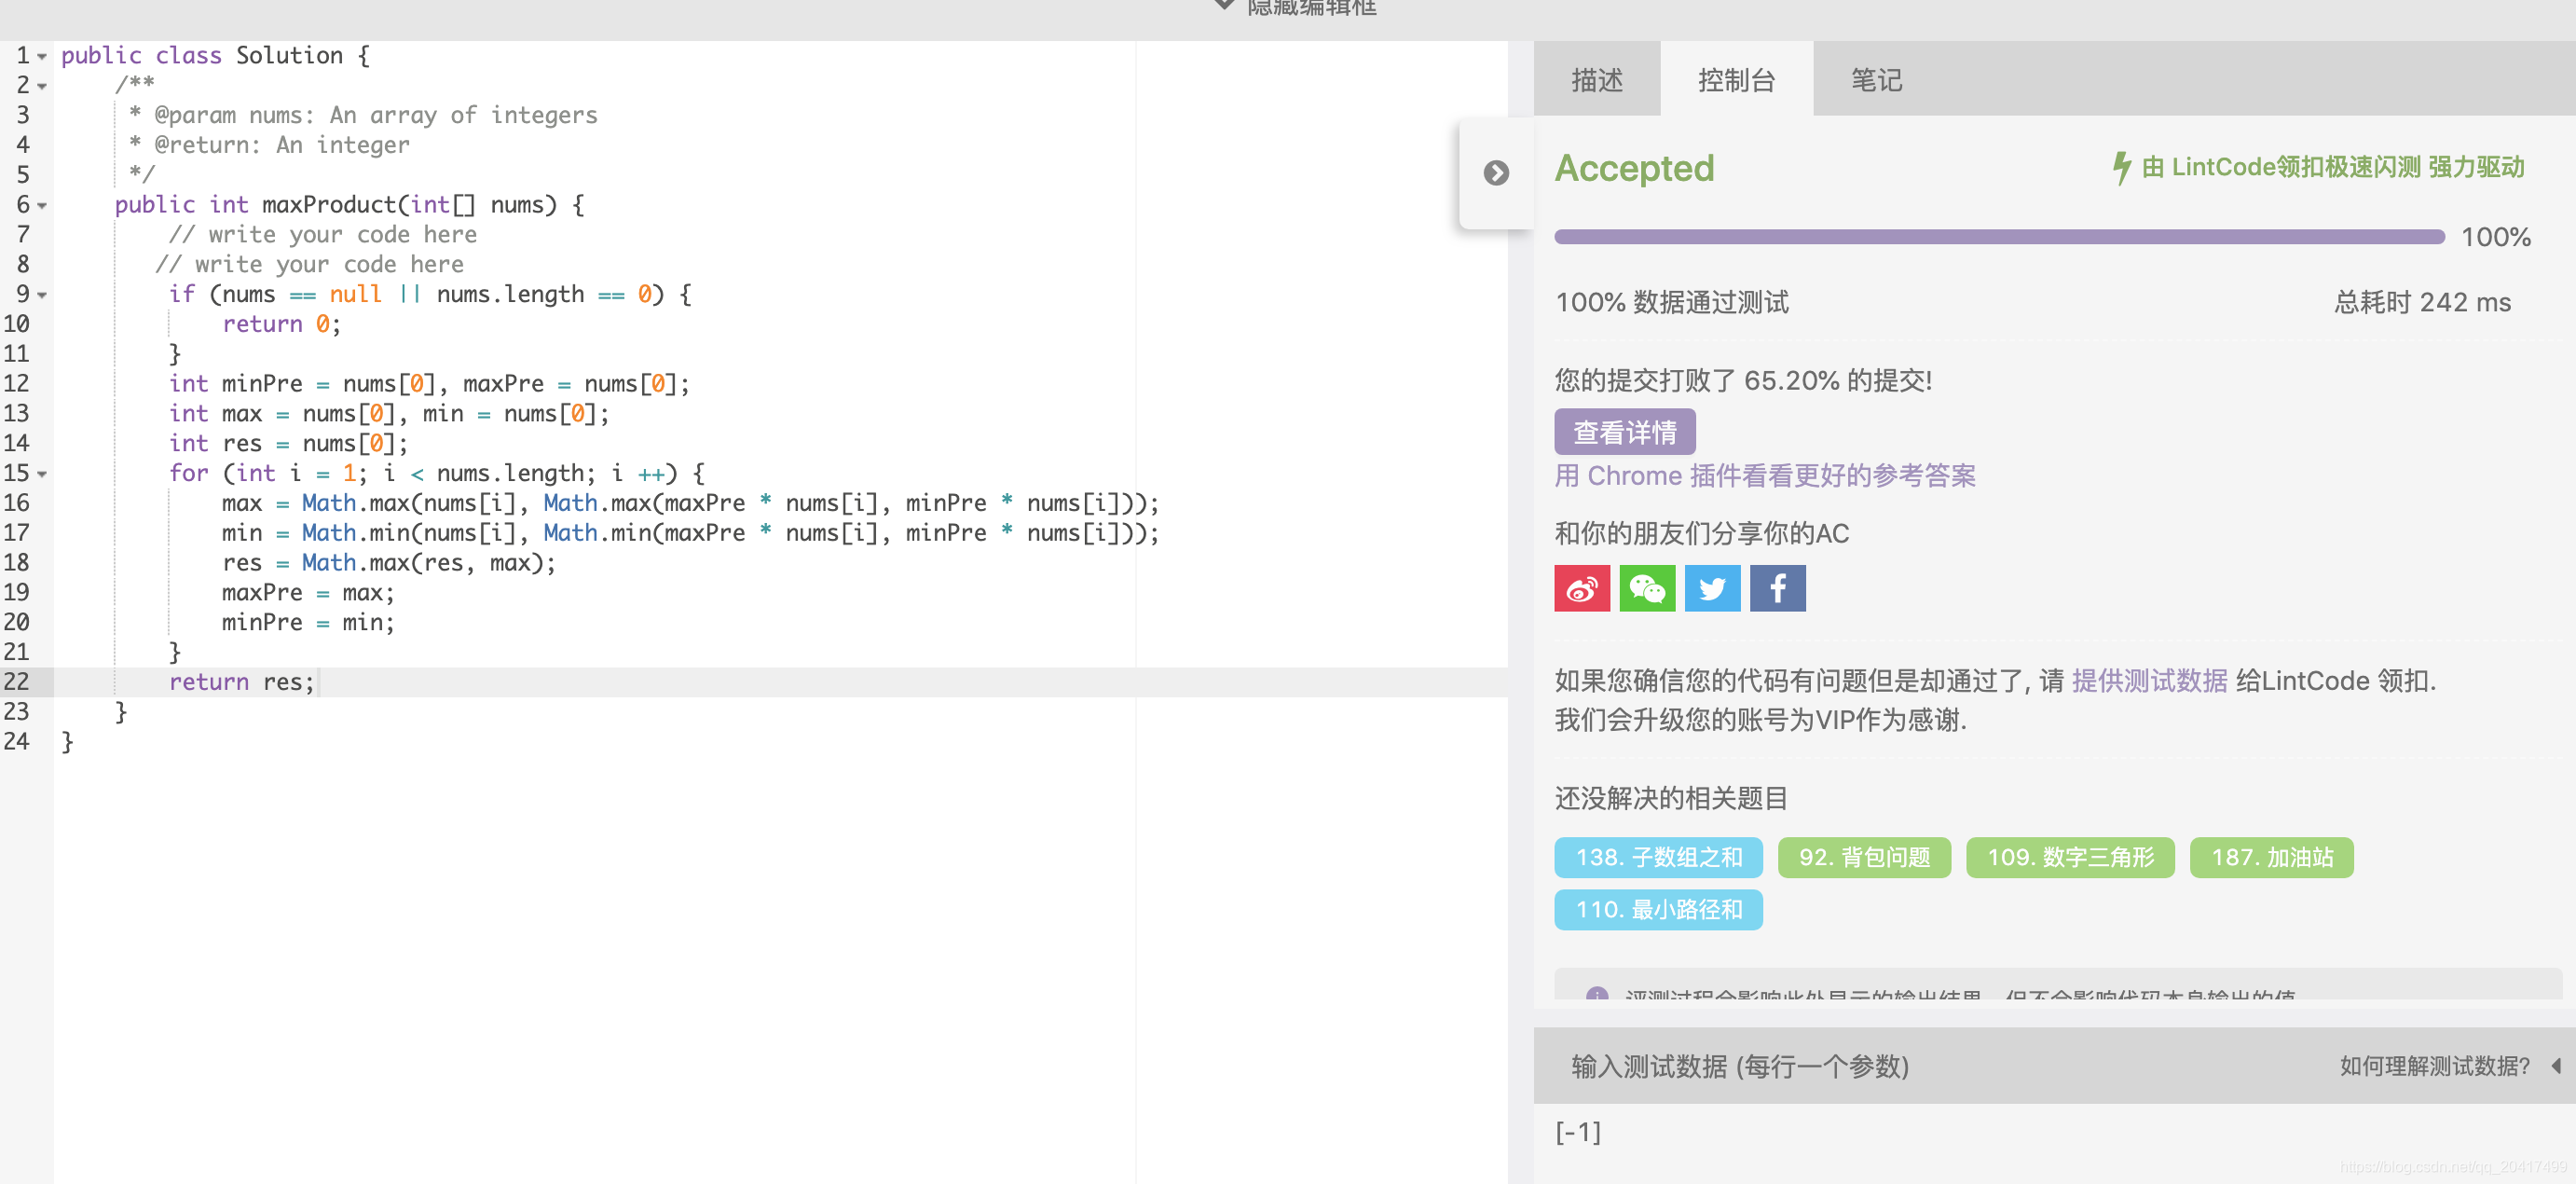Open related problem 138. 子数组之和
The height and width of the screenshot is (1184, 2576).
point(1658,857)
